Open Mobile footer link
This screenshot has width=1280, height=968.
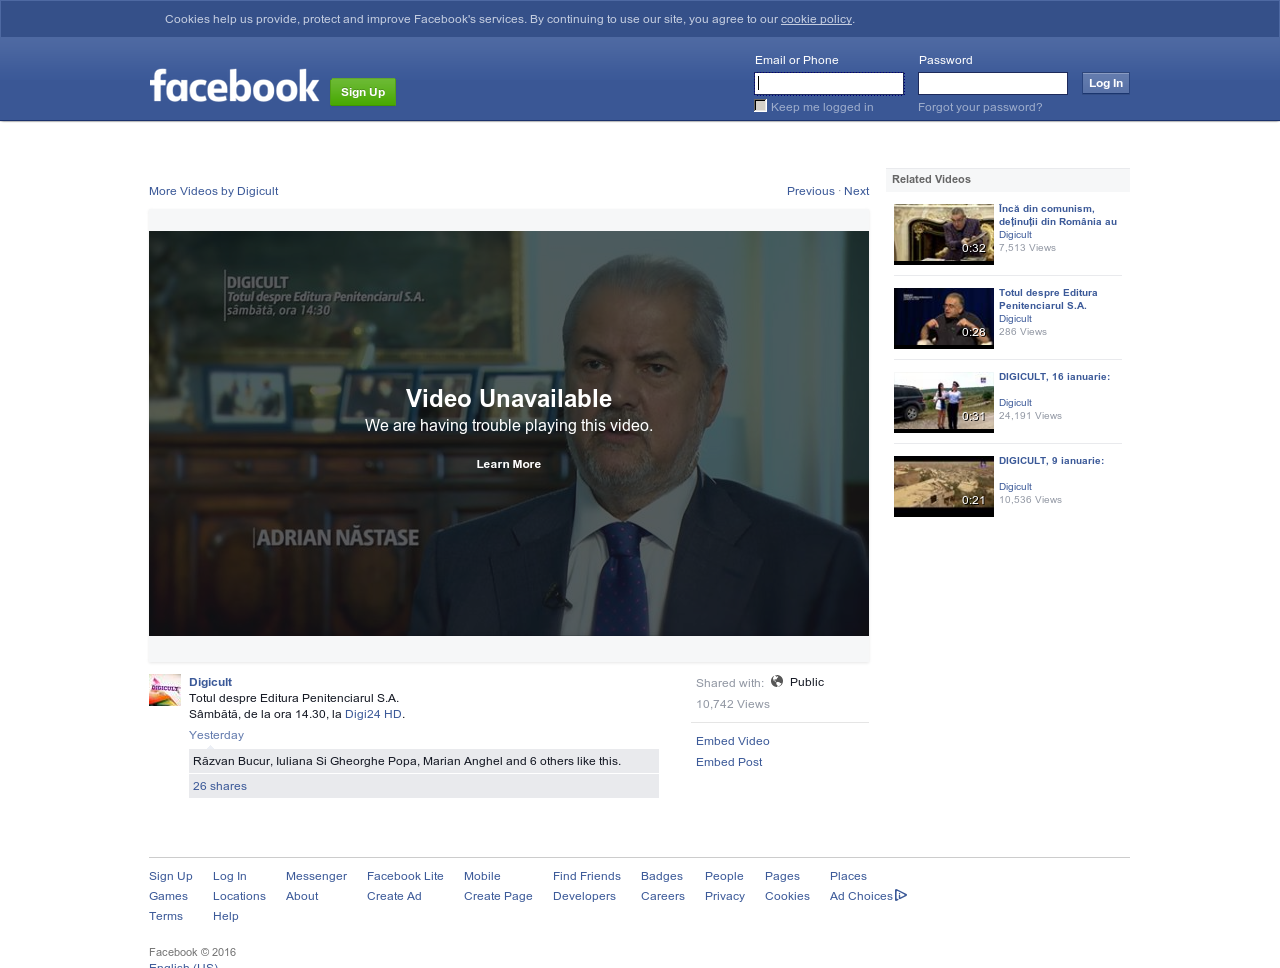tap(482, 876)
